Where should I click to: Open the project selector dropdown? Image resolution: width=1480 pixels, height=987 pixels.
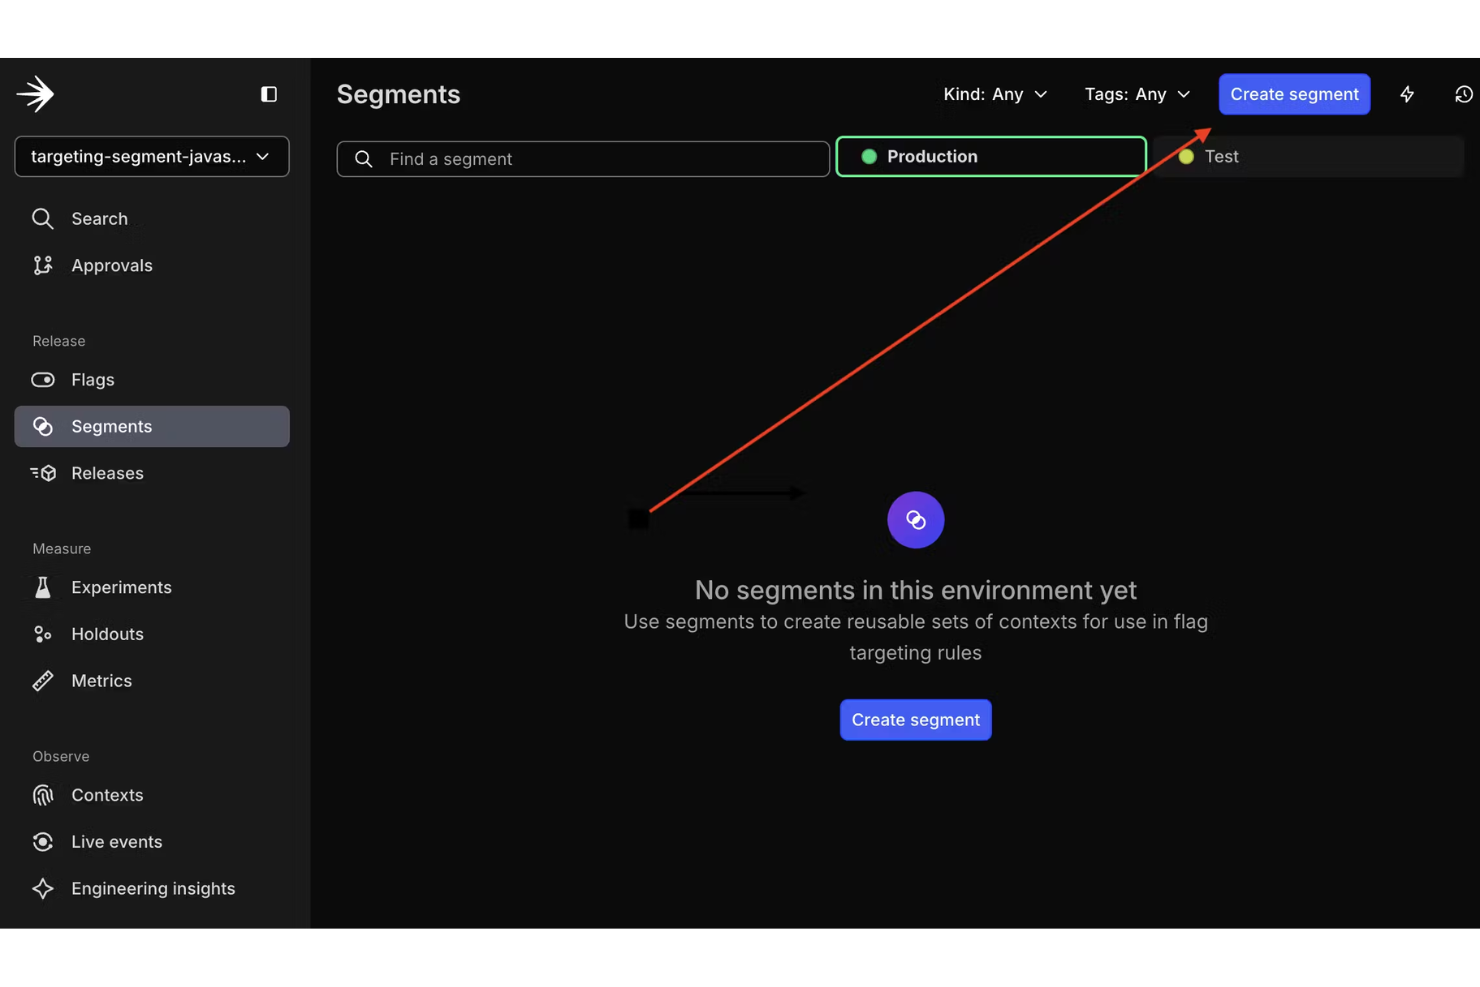[152, 156]
